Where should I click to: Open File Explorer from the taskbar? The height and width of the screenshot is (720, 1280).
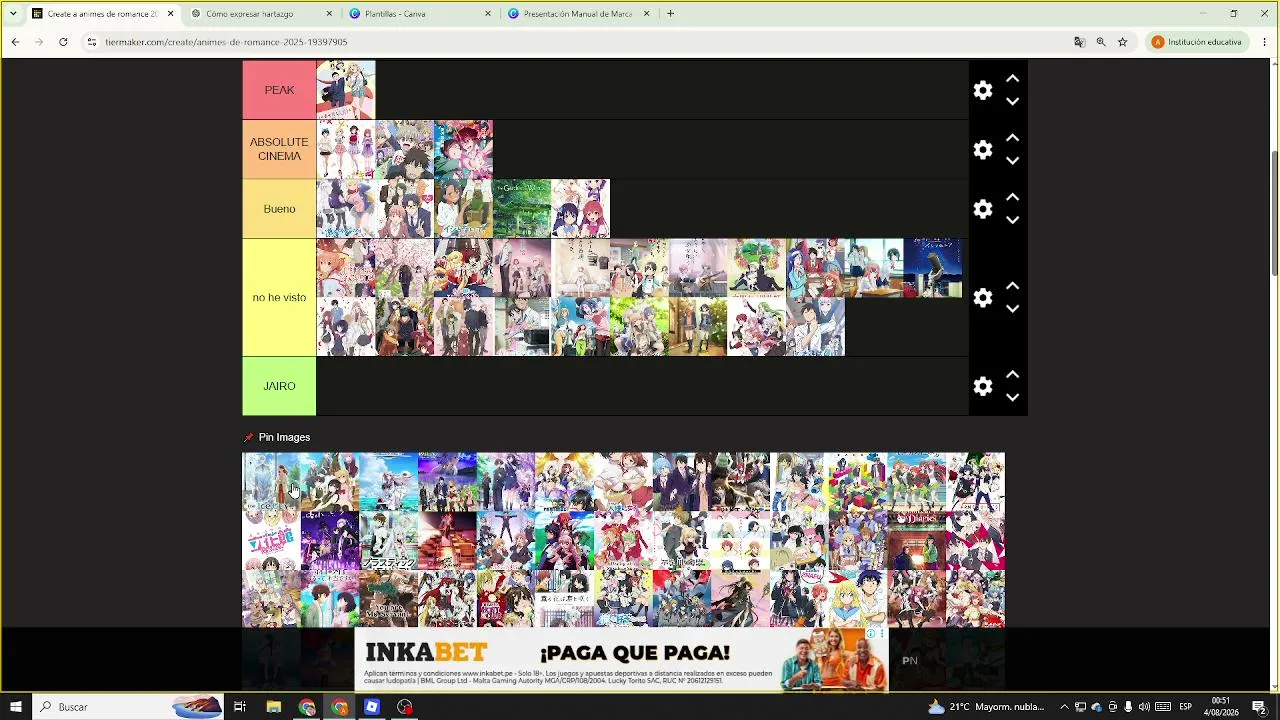click(x=273, y=707)
